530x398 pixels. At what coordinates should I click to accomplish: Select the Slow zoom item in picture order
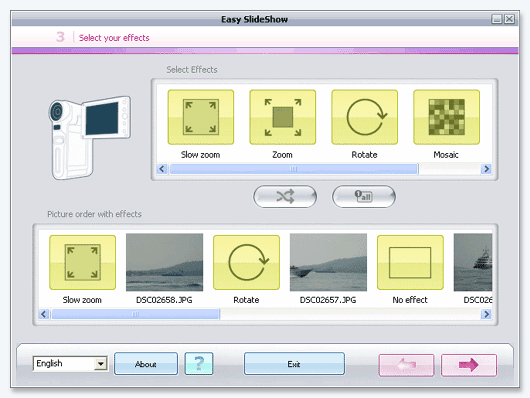coord(82,262)
